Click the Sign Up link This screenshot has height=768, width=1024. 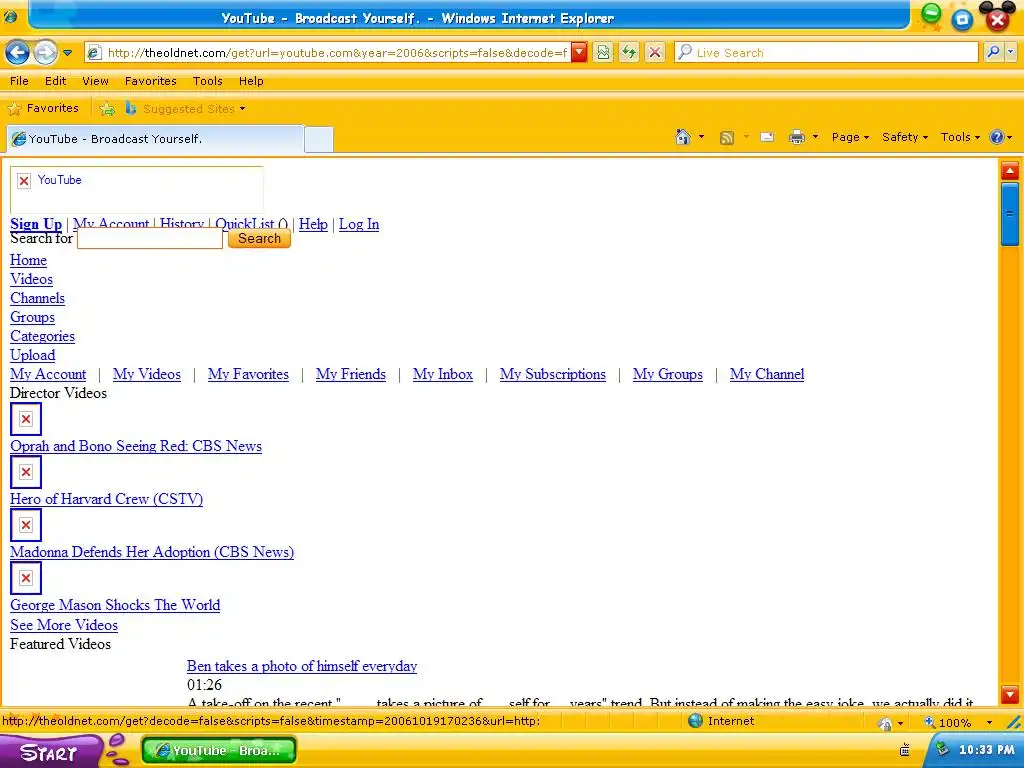[x=36, y=224]
